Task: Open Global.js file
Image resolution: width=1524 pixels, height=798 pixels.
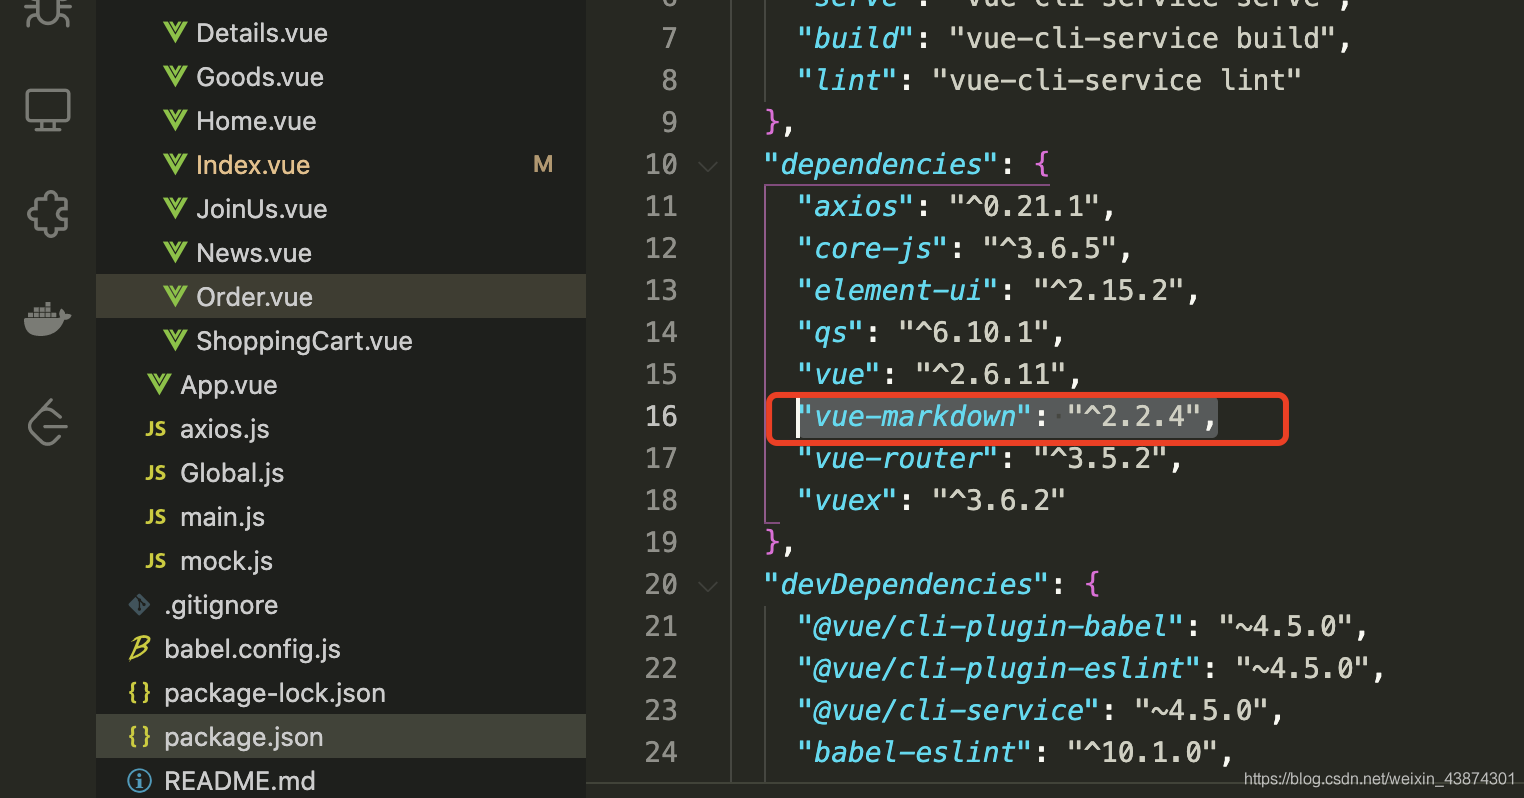Action: click(x=232, y=473)
